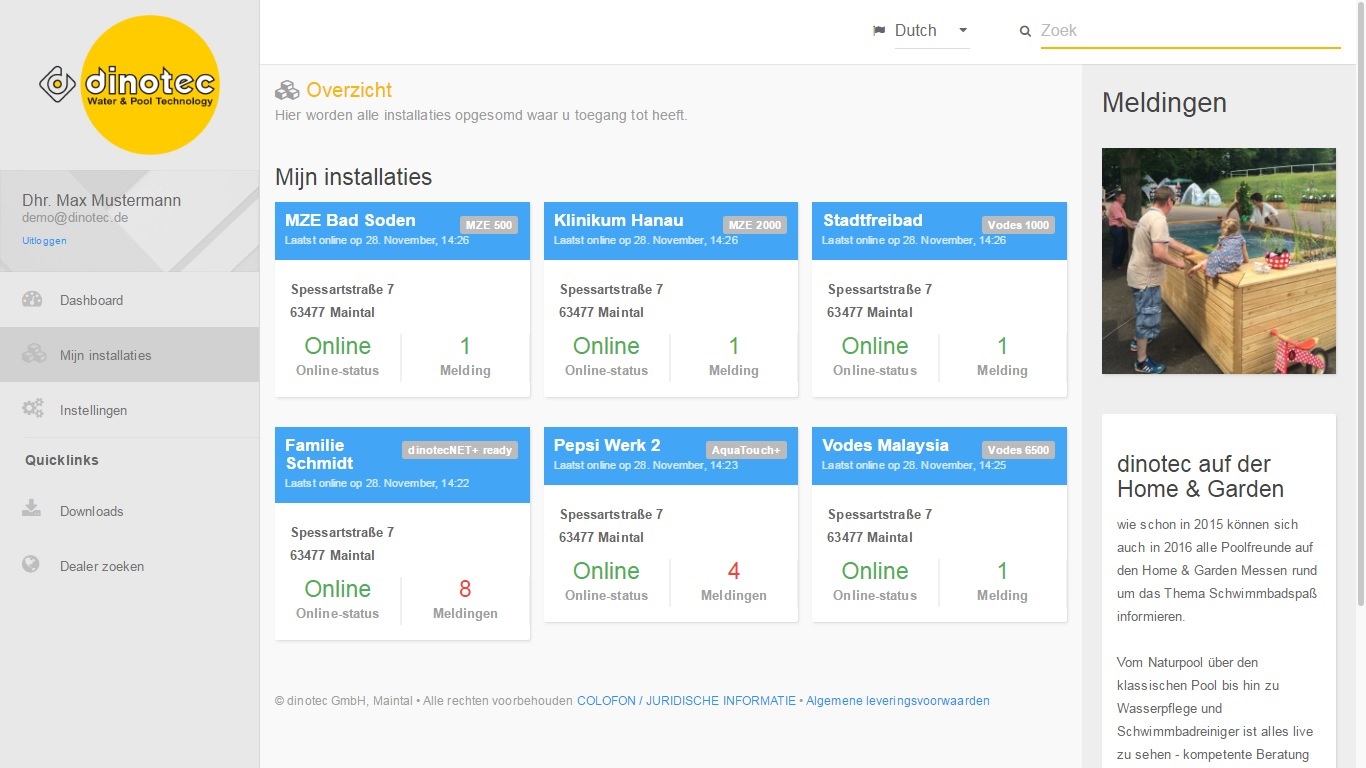The height and width of the screenshot is (768, 1366).
Task: Open the Familie Schmidt installation
Action: tap(319, 454)
